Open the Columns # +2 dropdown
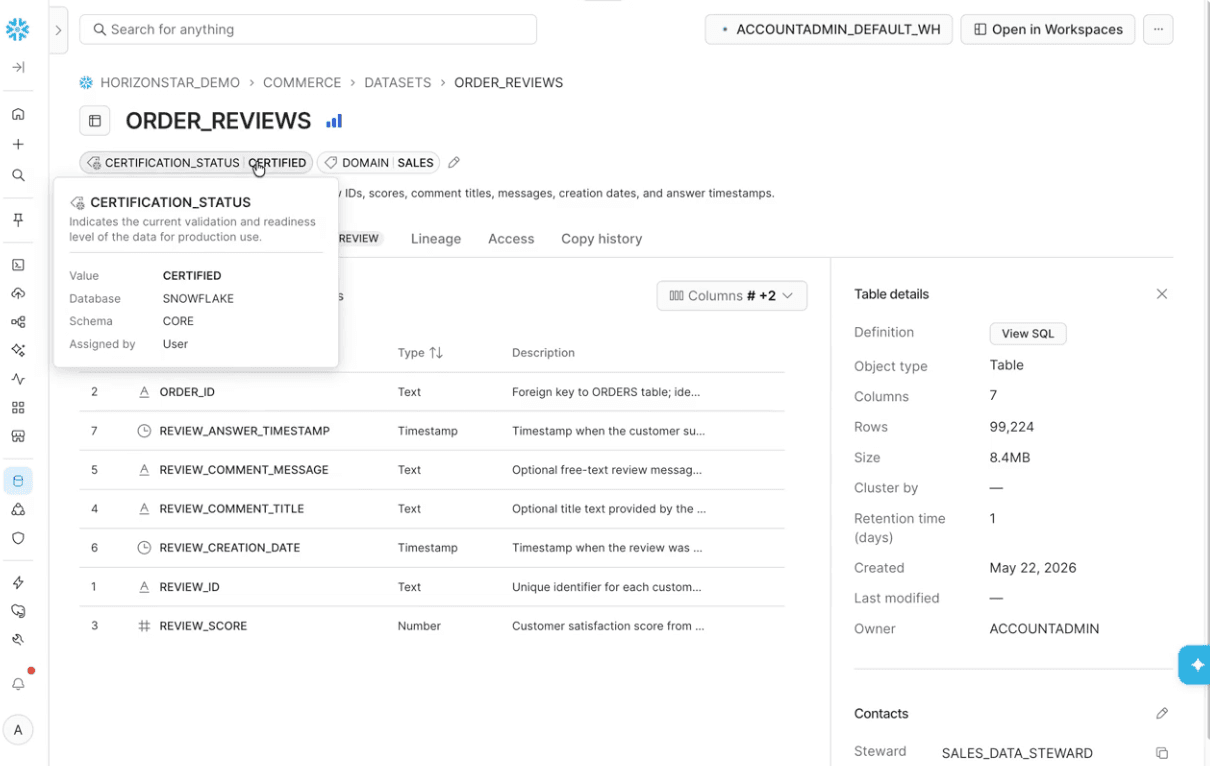 732,295
